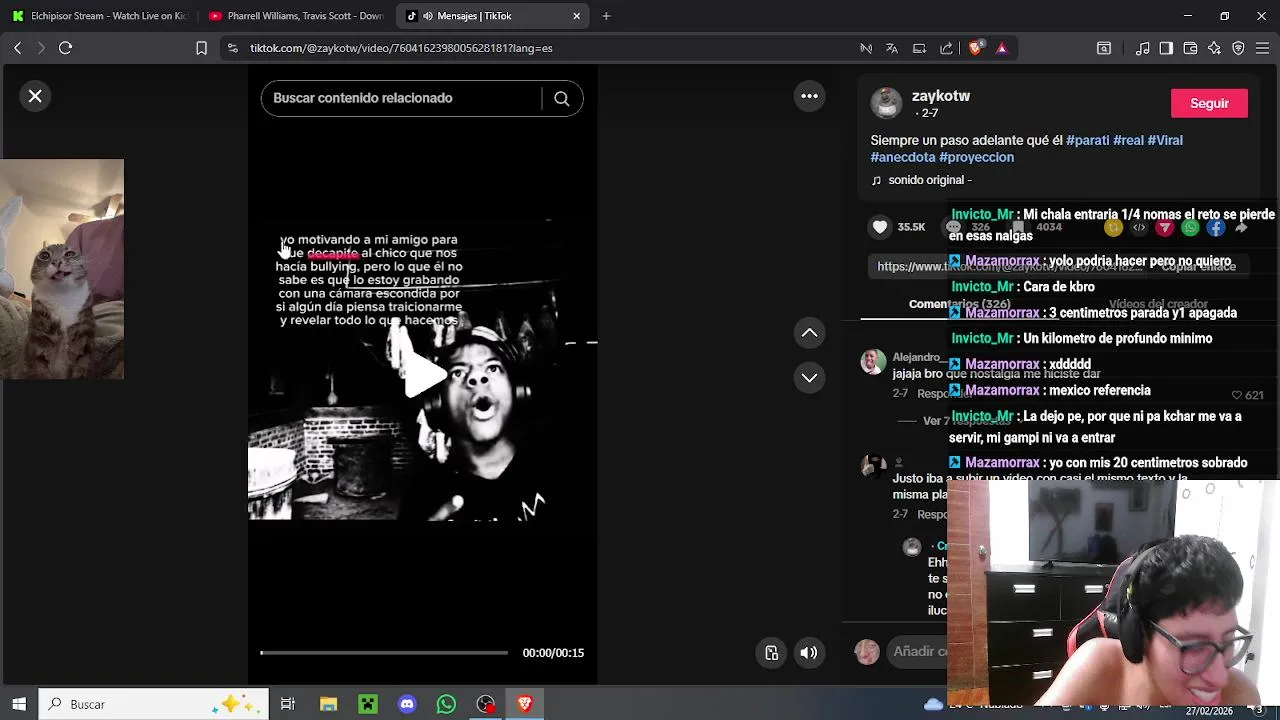Open the Windows Start menu
This screenshot has width=1280, height=720.
pos(18,704)
